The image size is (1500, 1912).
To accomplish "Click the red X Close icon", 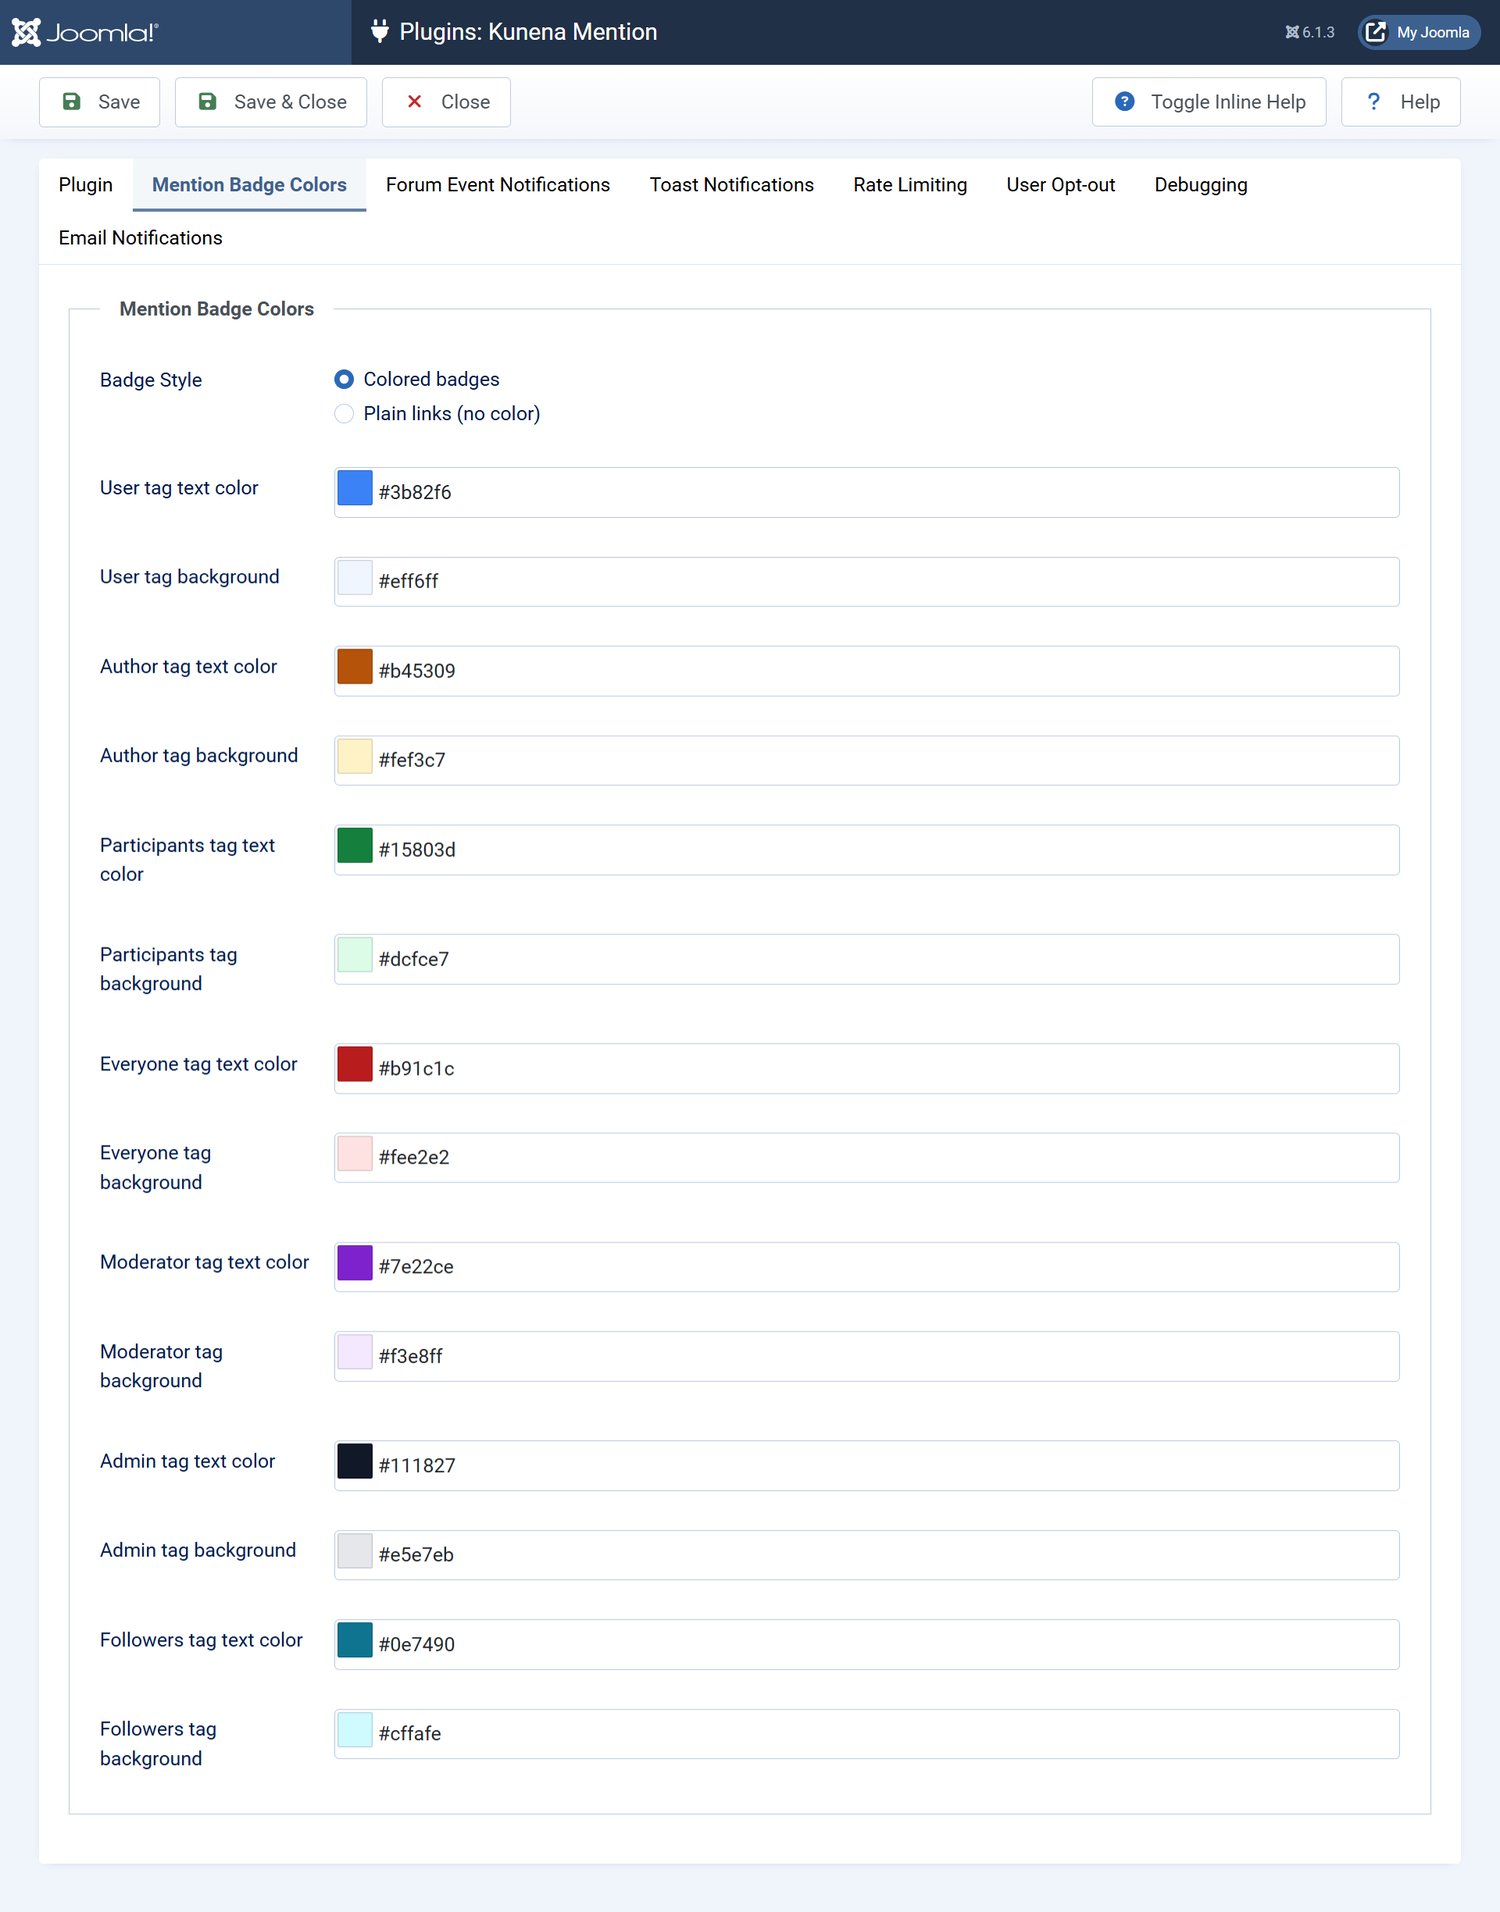I will point(414,102).
